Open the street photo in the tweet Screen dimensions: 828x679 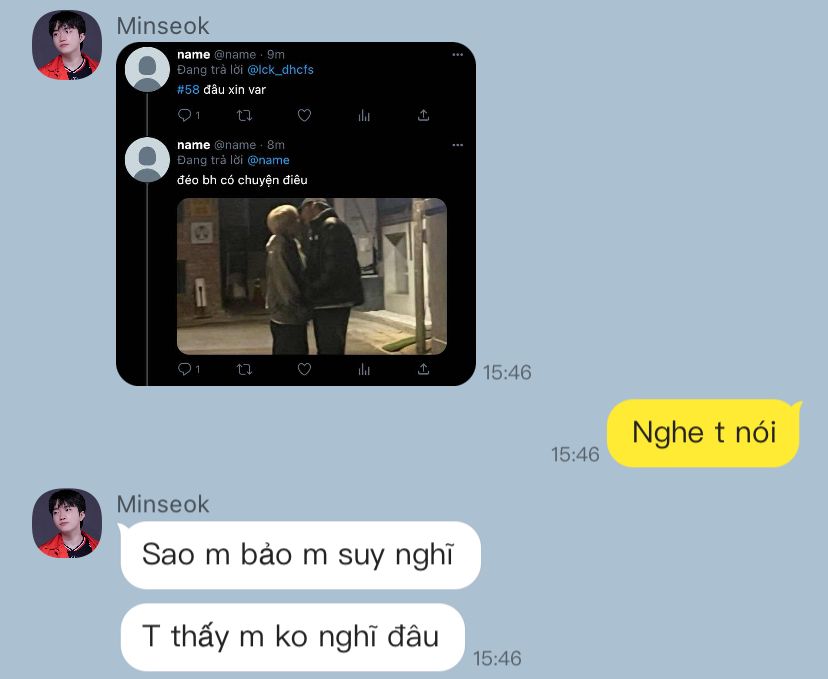(x=312, y=276)
